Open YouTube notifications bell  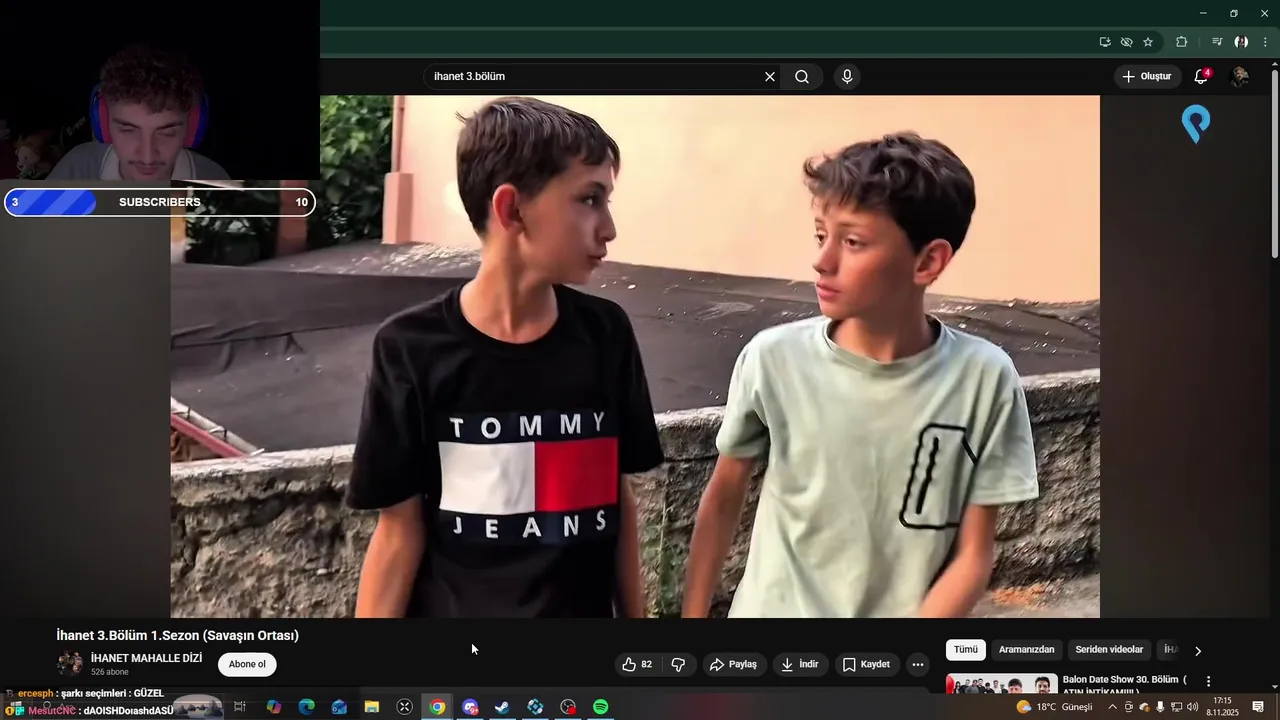click(1202, 76)
